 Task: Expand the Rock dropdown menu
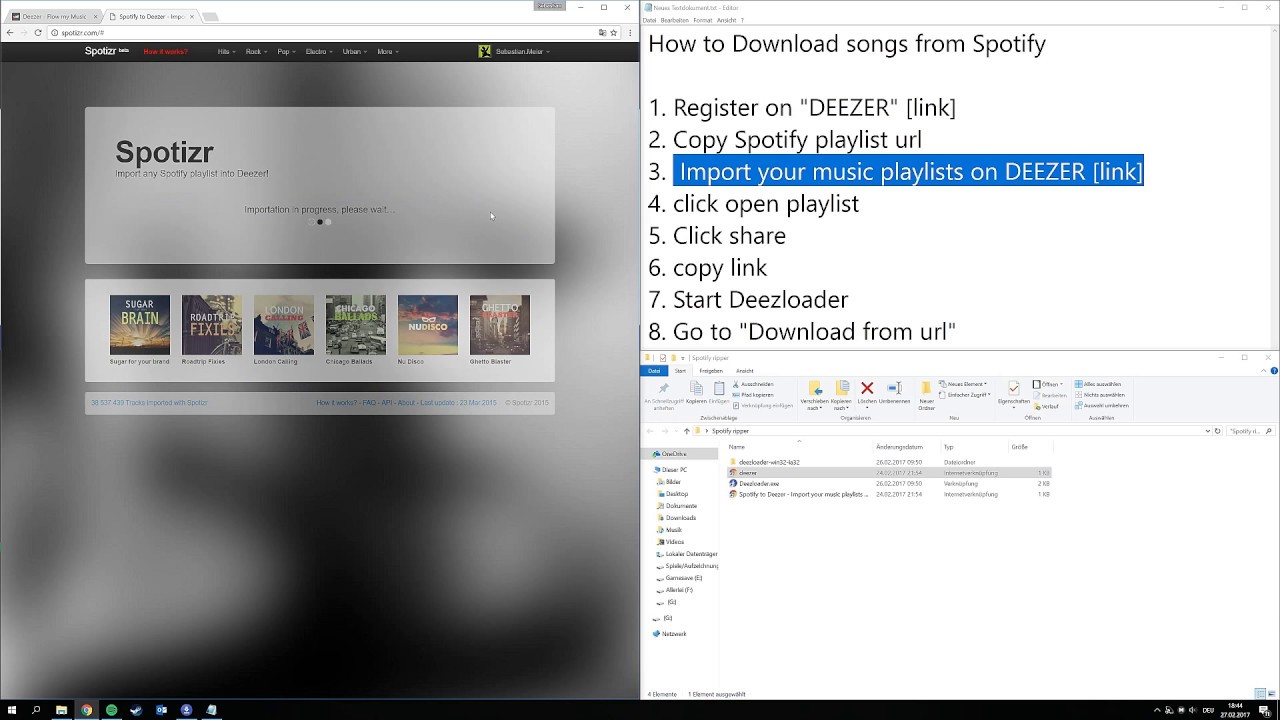coord(256,51)
